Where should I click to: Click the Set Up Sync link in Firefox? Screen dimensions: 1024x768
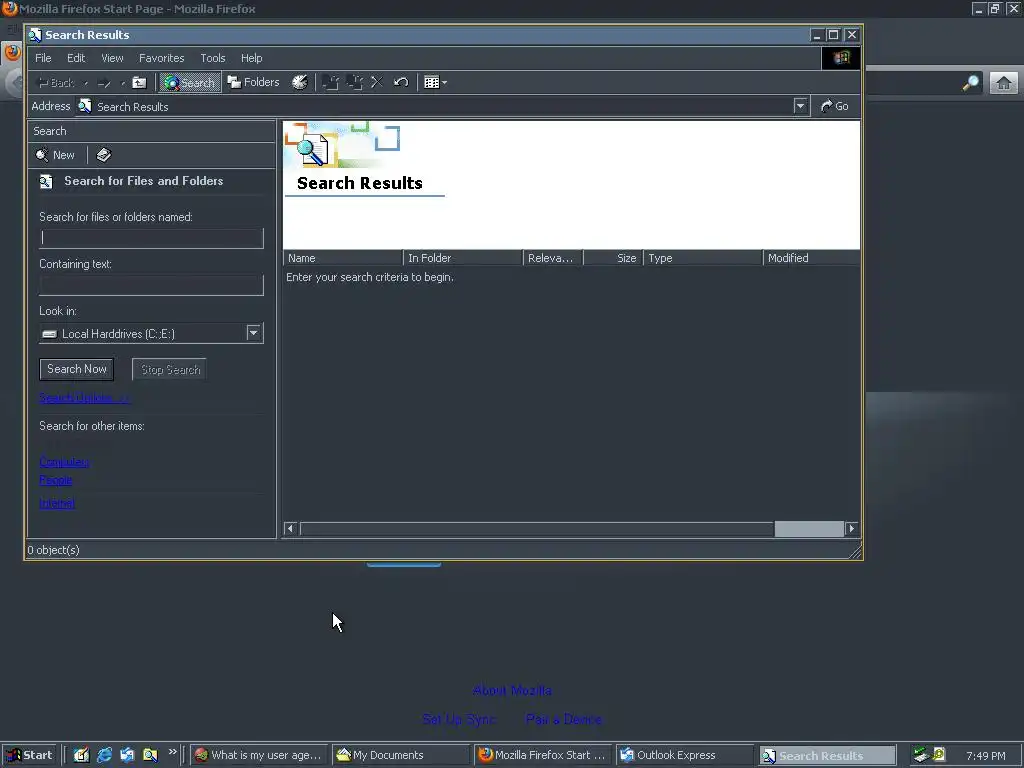tap(458, 719)
